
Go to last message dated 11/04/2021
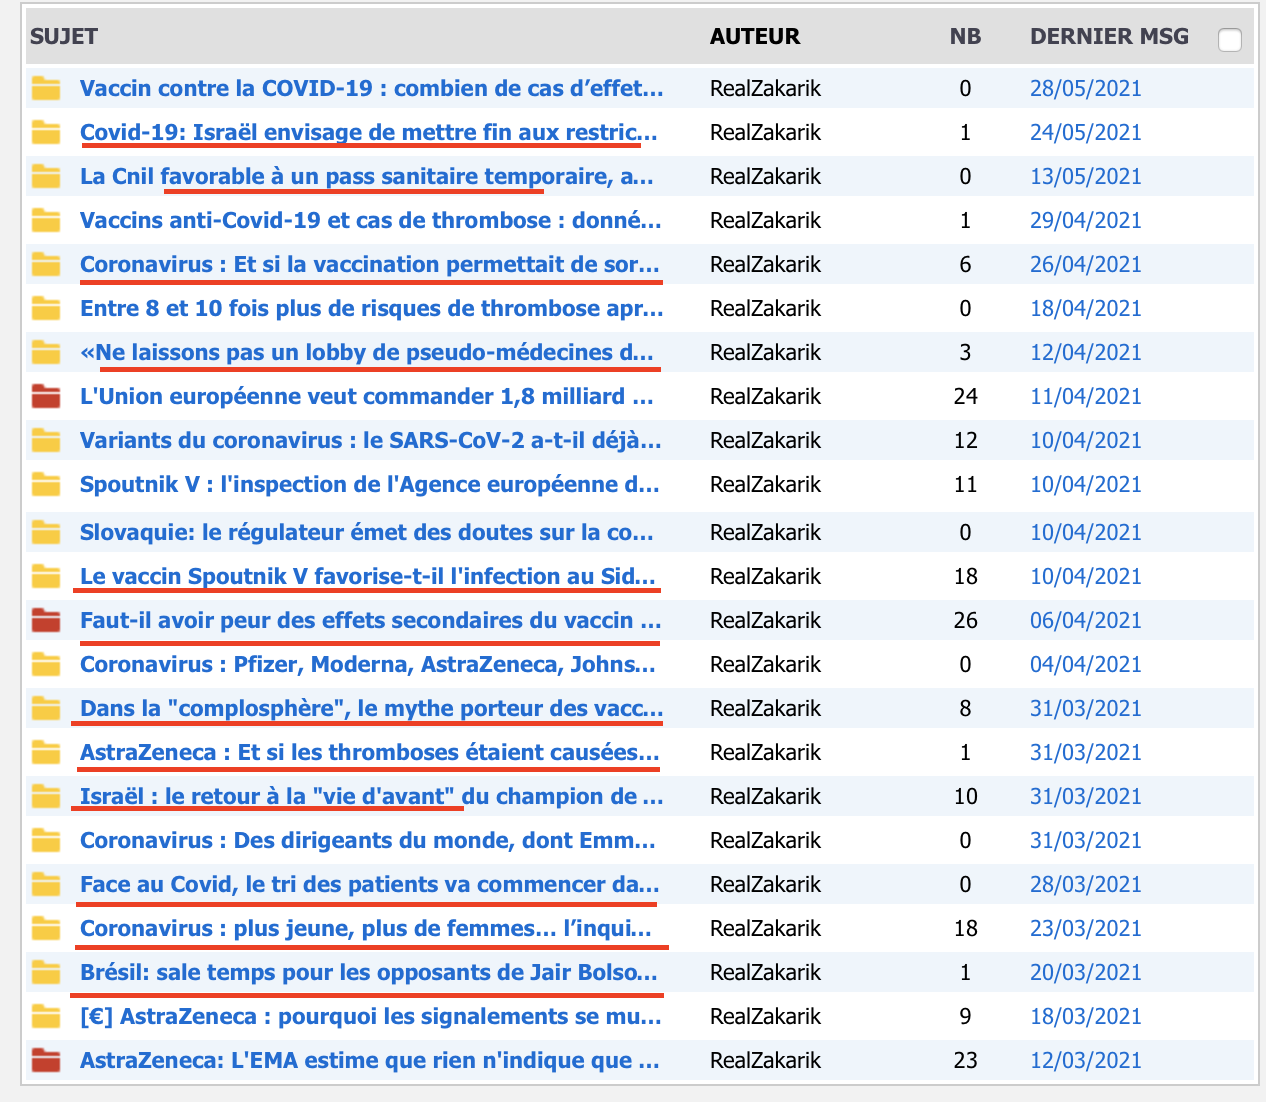[1085, 397]
